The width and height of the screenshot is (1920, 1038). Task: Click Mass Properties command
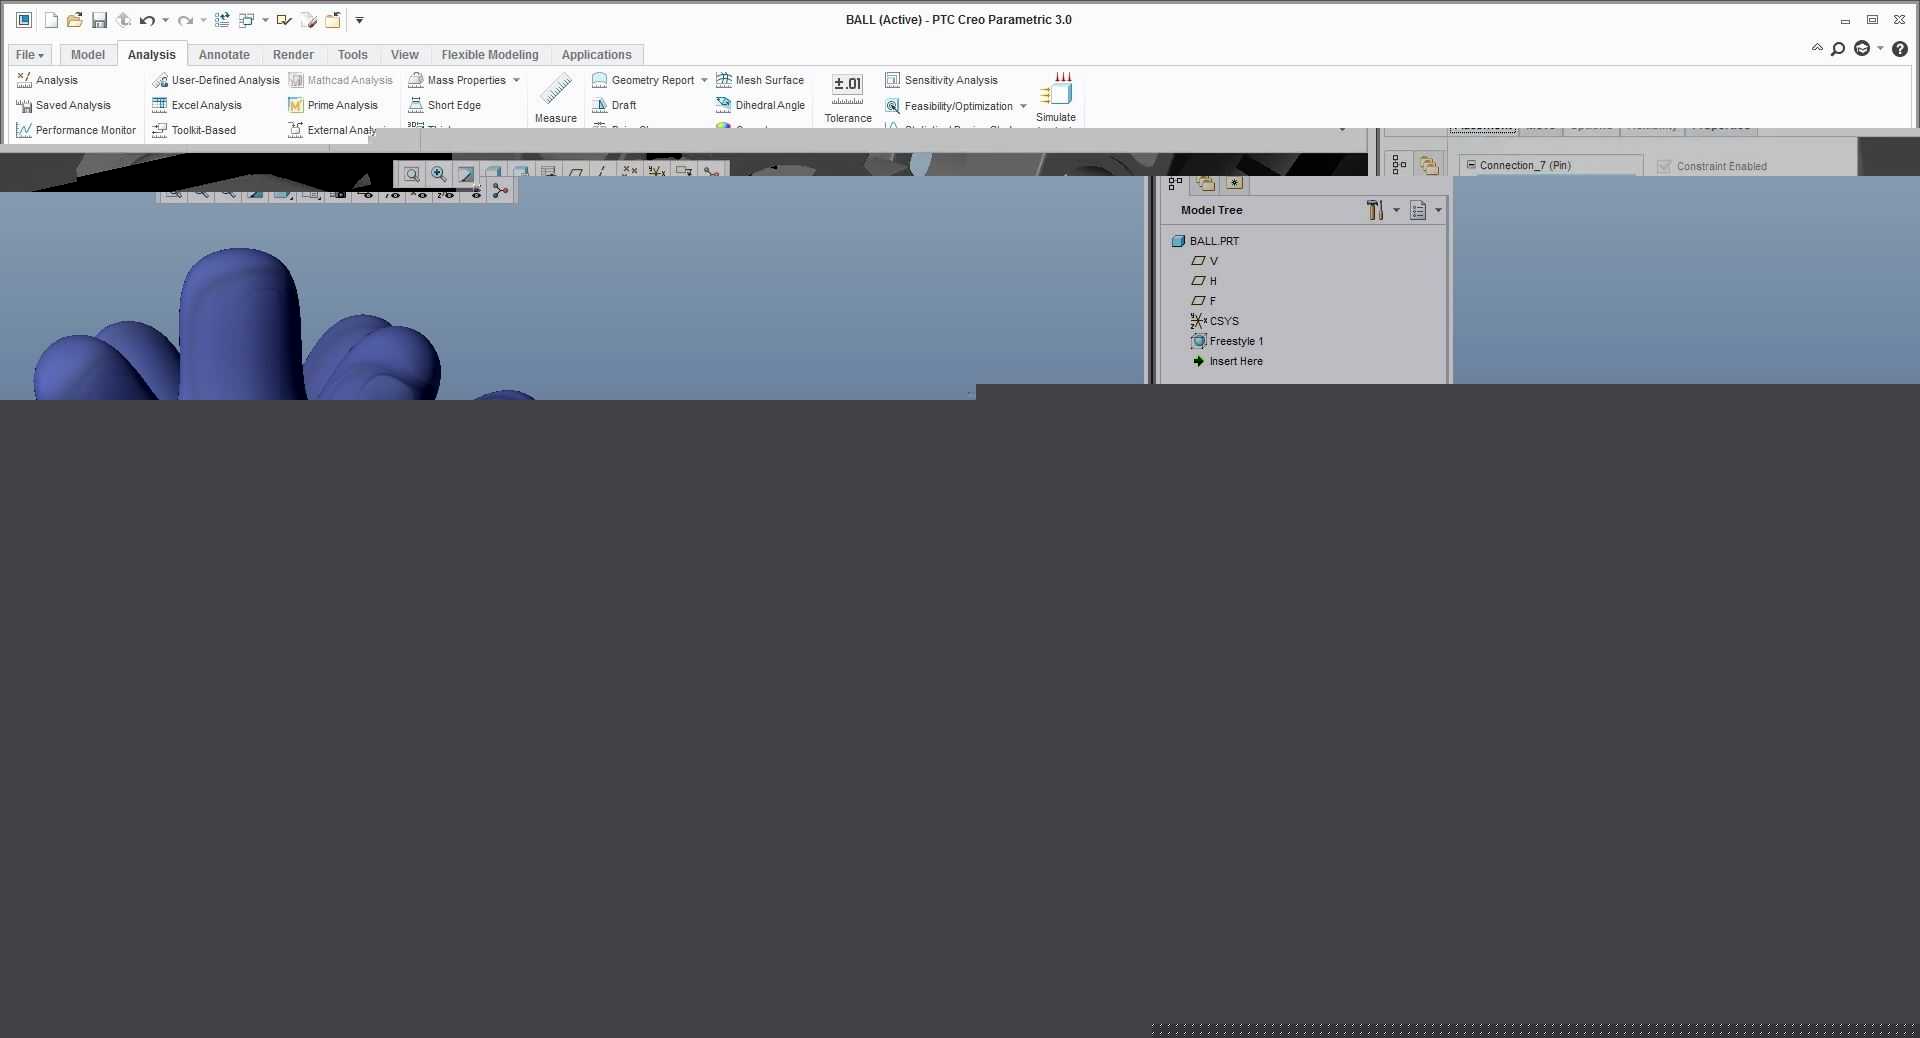457,80
